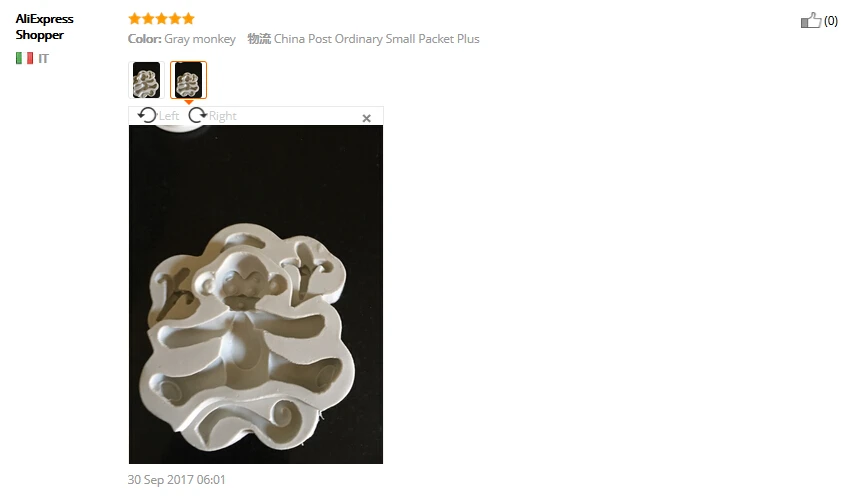The width and height of the screenshot is (857, 499).
Task: Click the 'Gray monkey' color text
Action: [200, 39]
